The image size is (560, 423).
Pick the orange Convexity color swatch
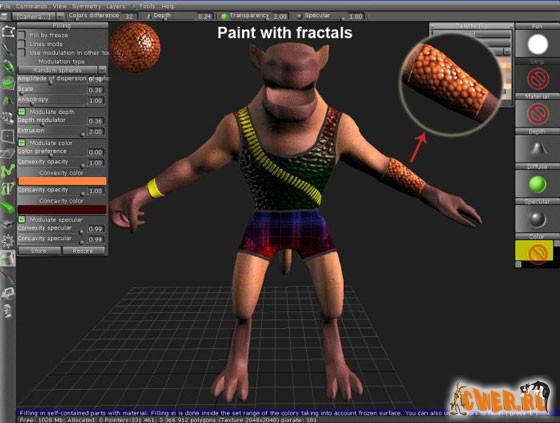(x=62, y=181)
